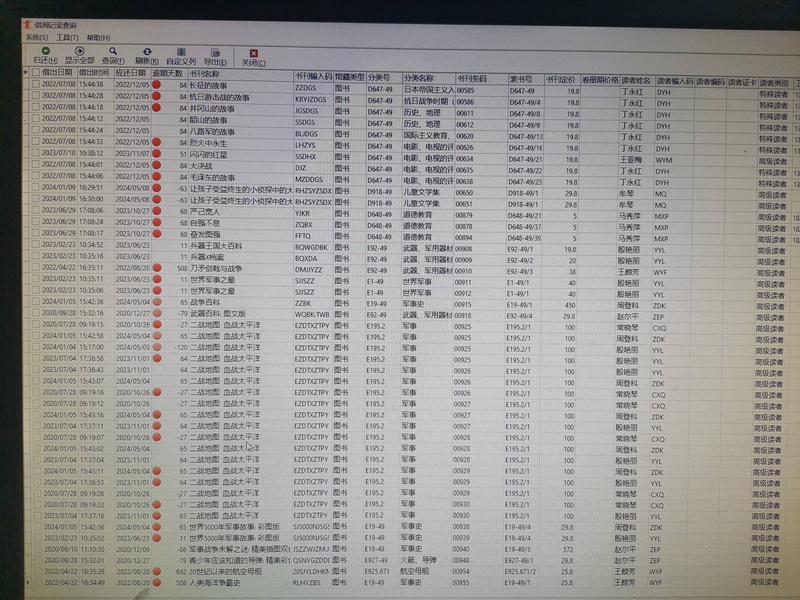Click the red overdue dot in 闪闪的红星 row
Viewport: 800px width, 600px height.
coord(157,153)
